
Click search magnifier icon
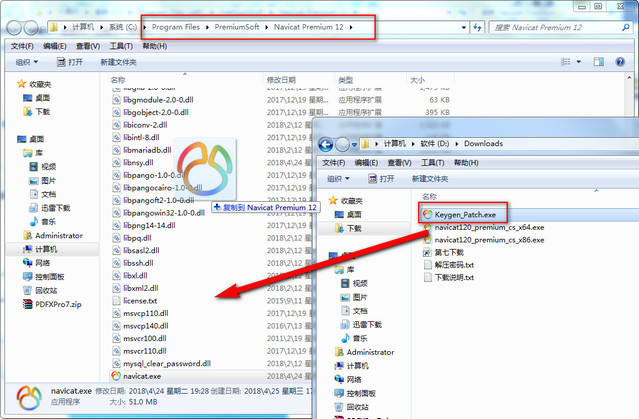point(626,27)
